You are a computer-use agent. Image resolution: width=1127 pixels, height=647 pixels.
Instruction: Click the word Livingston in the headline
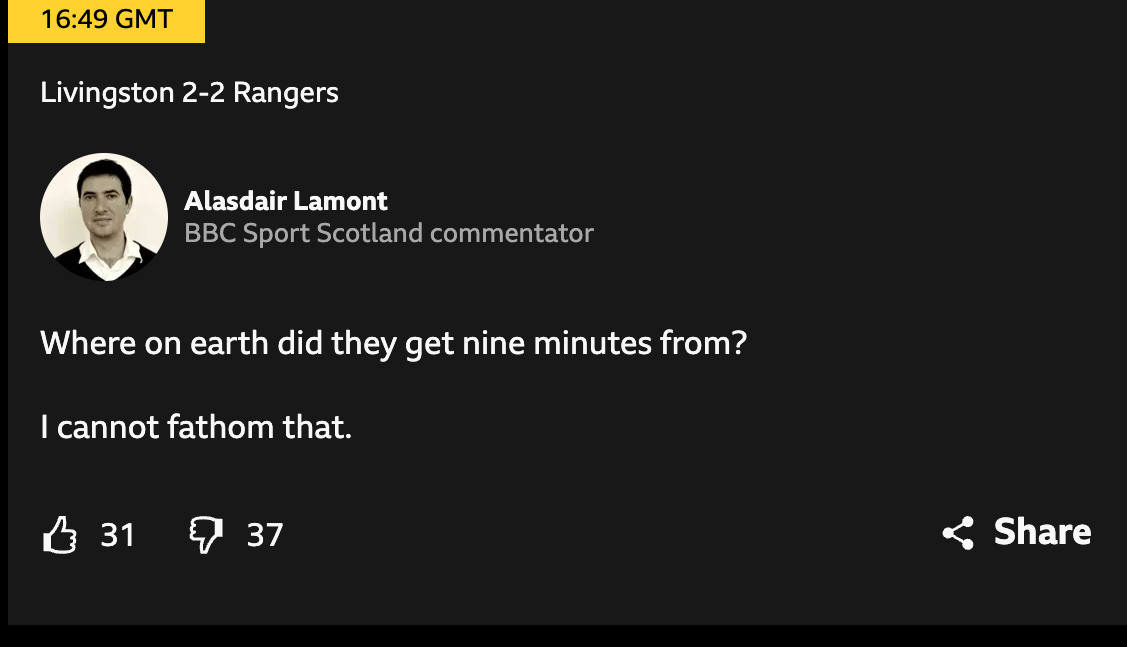tap(107, 93)
